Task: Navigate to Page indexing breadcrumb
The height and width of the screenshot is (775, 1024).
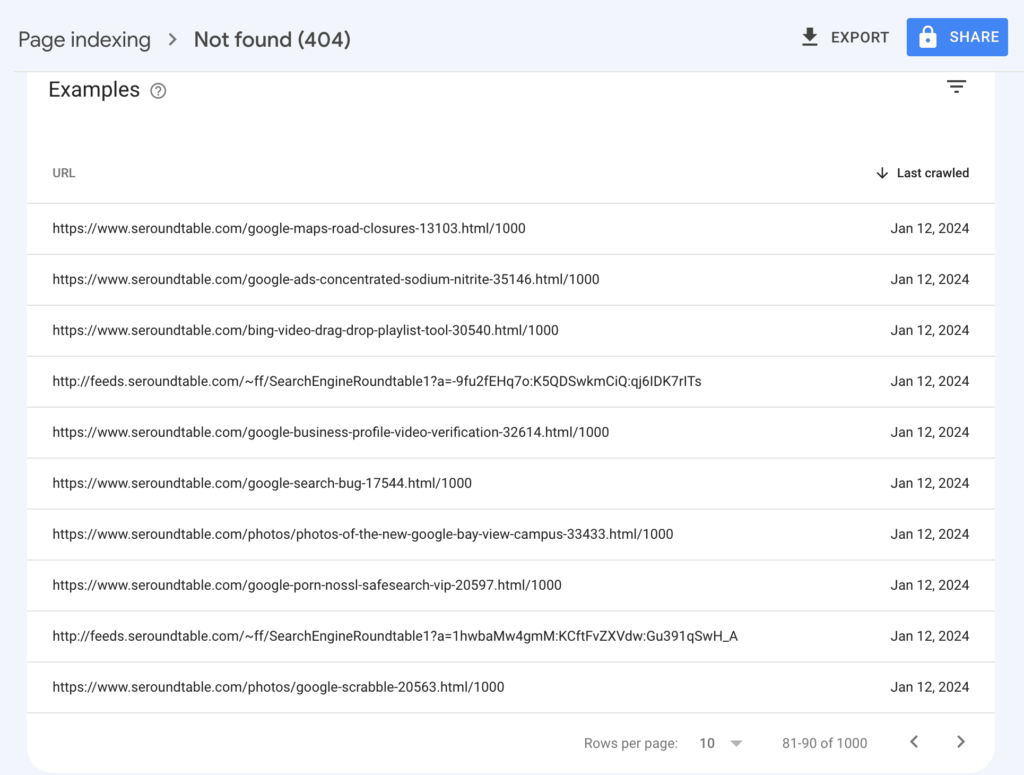Action: pos(84,40)
